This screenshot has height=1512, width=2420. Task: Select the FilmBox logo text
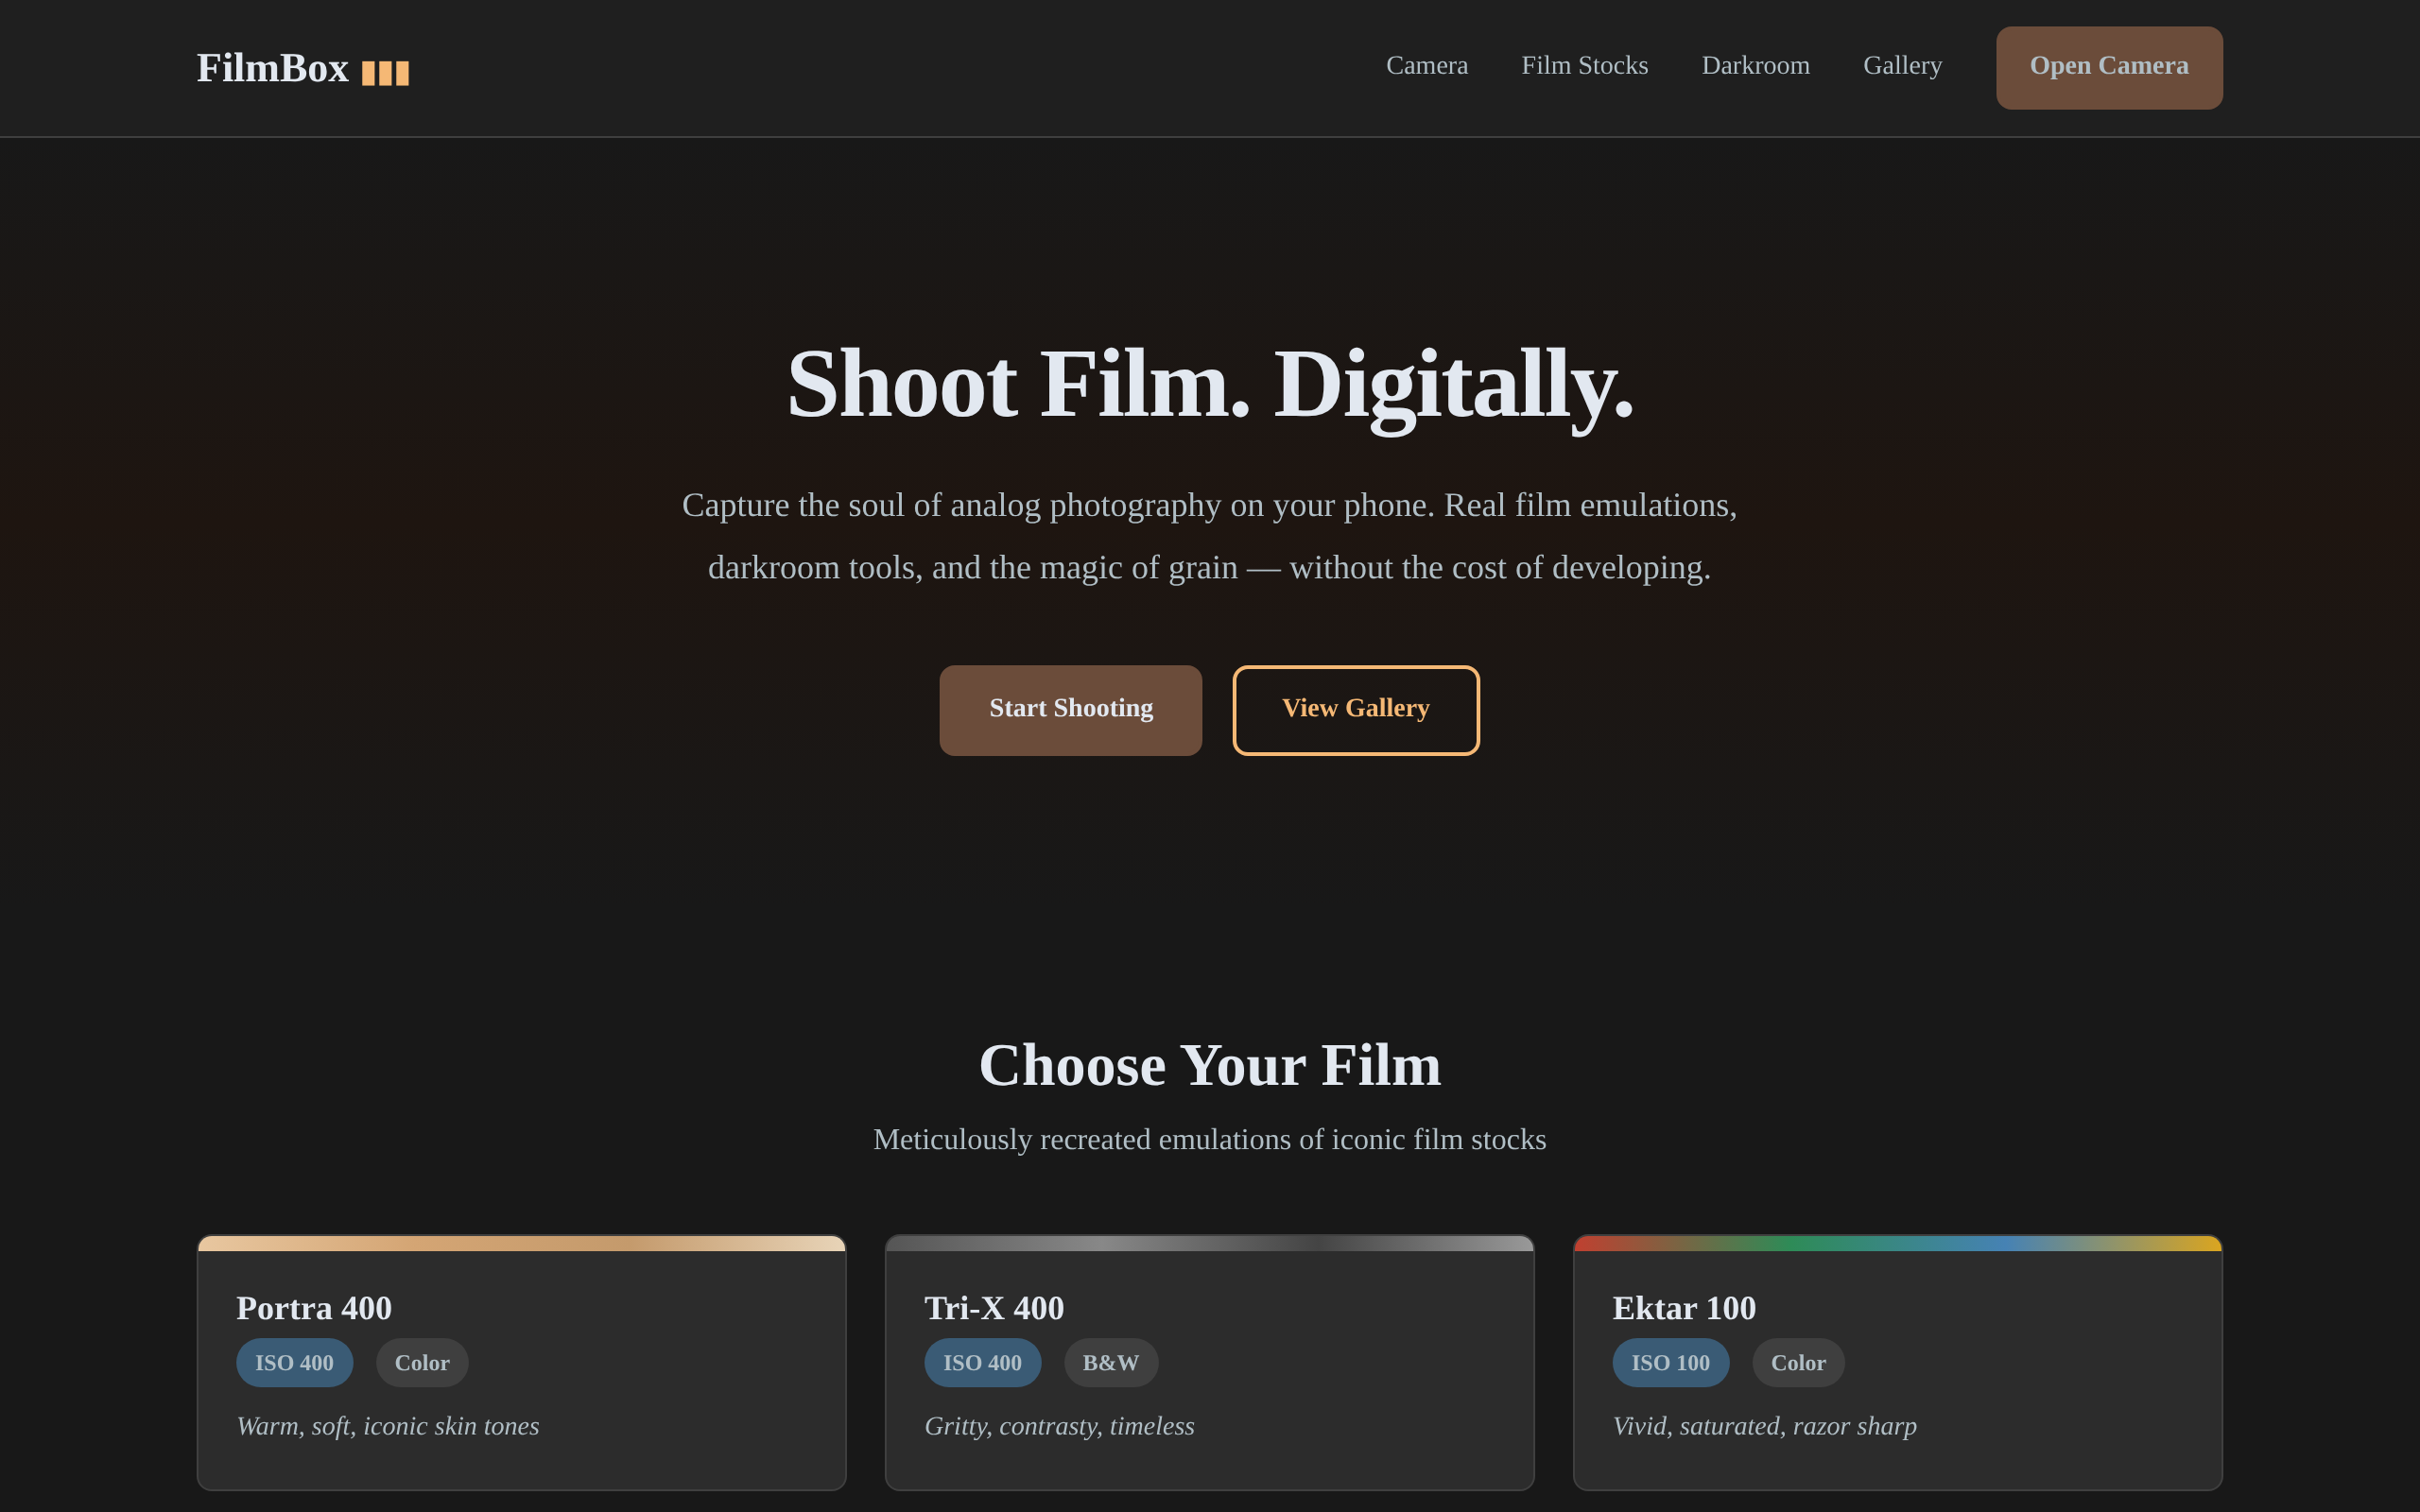272,68
